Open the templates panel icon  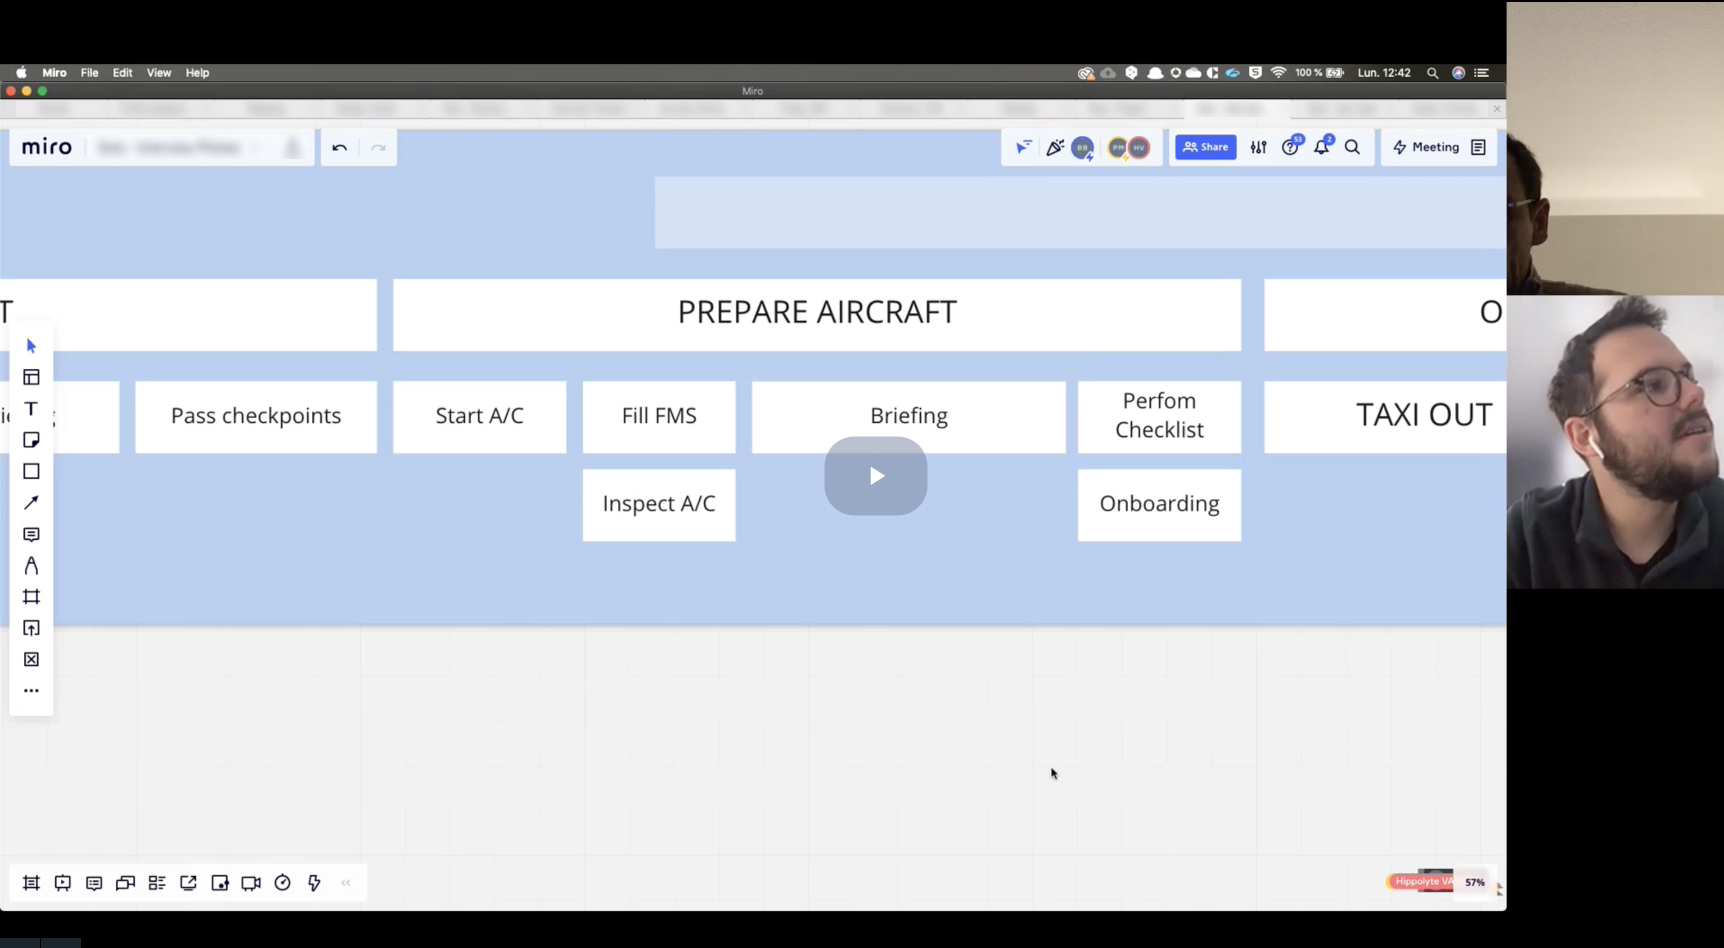(x=31, y=377)
